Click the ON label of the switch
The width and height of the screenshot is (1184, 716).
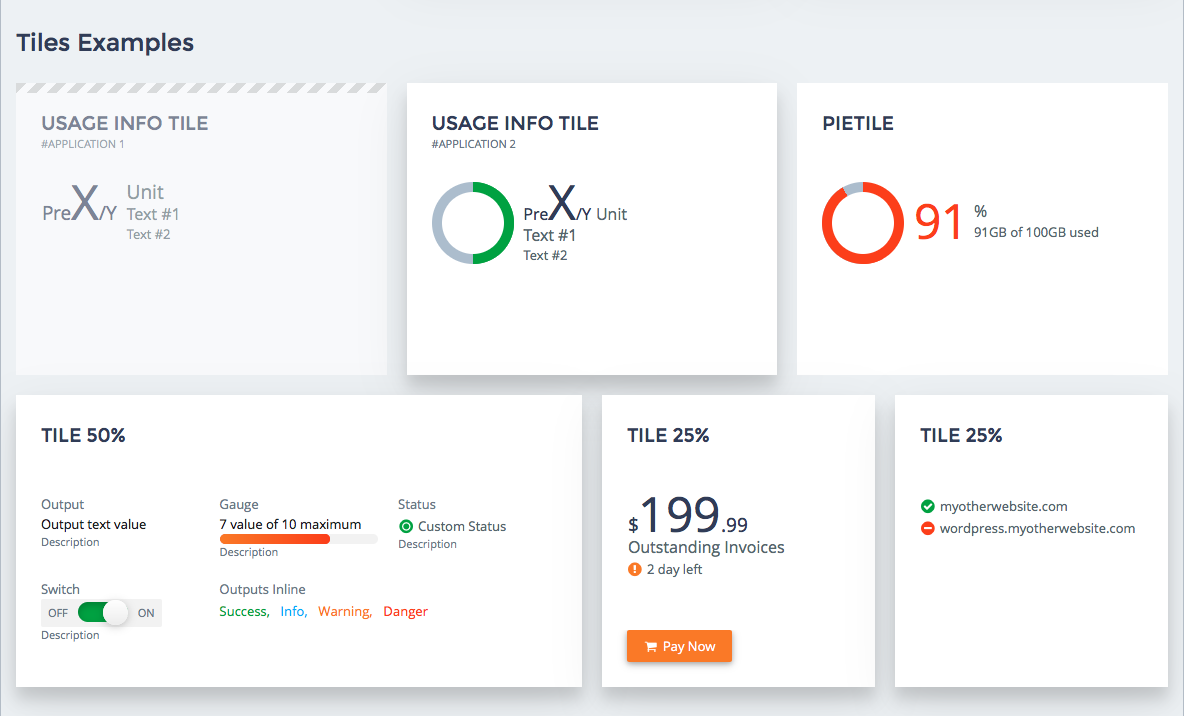coord(146,613)
